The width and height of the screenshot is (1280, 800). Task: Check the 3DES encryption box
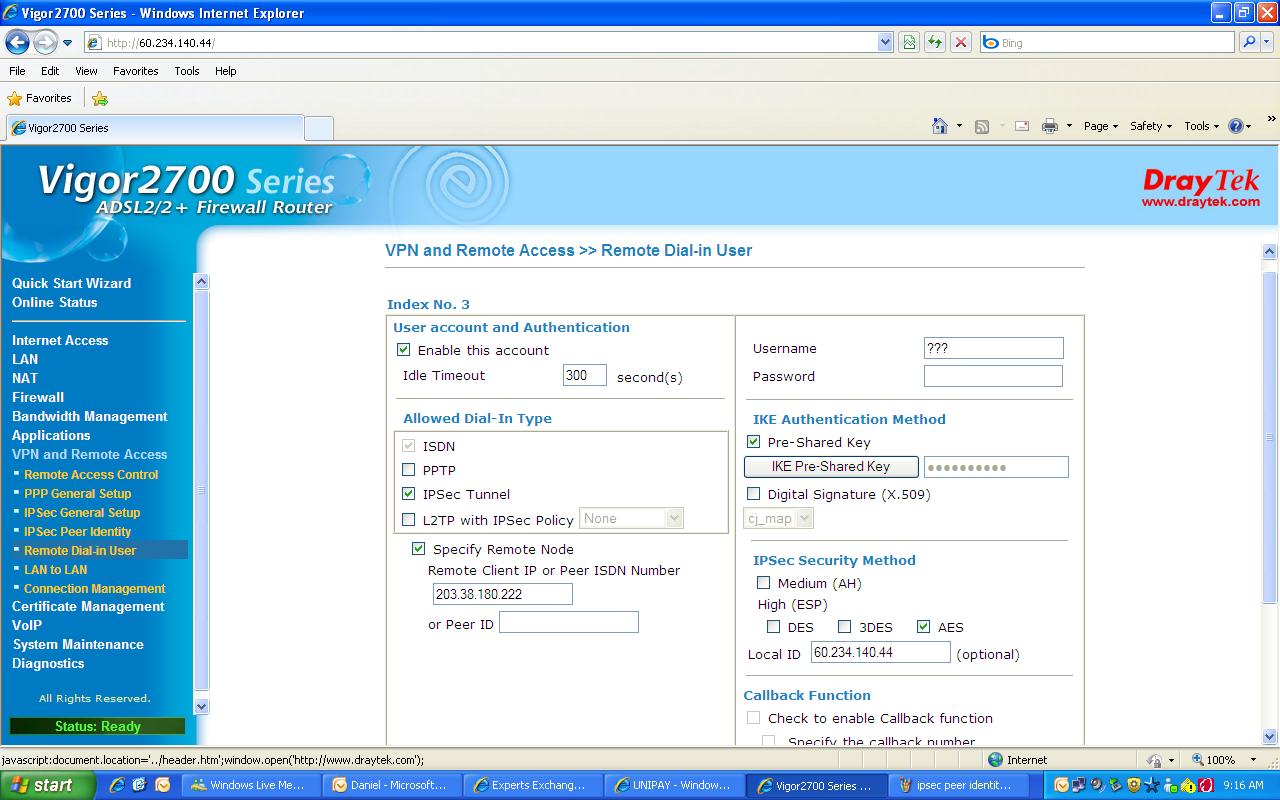845,626
